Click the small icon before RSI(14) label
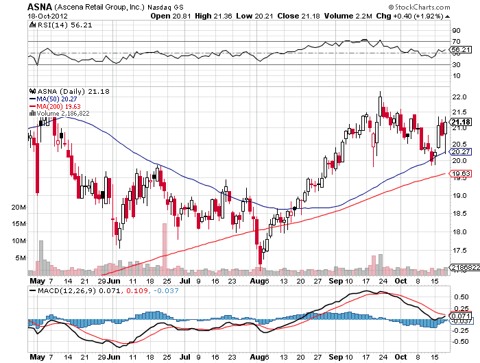The height and width of the screenshot is (363, 480). coord(32,25)
